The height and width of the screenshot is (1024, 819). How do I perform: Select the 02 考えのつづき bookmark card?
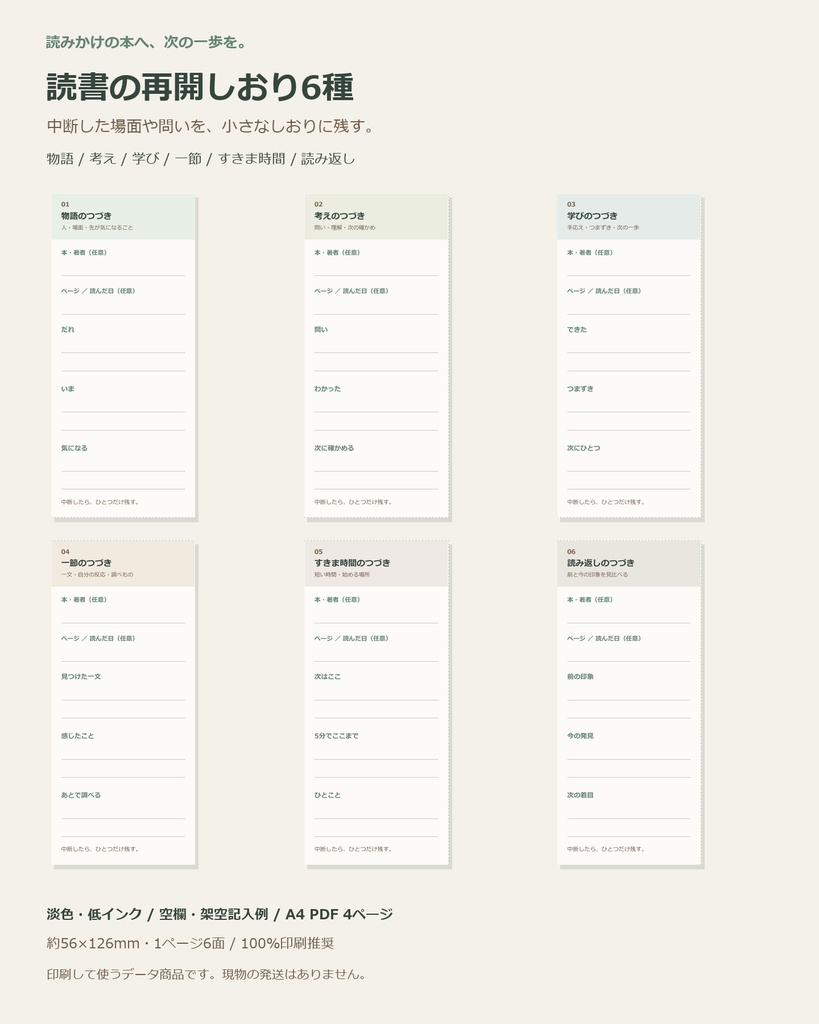tap(376, 357)
